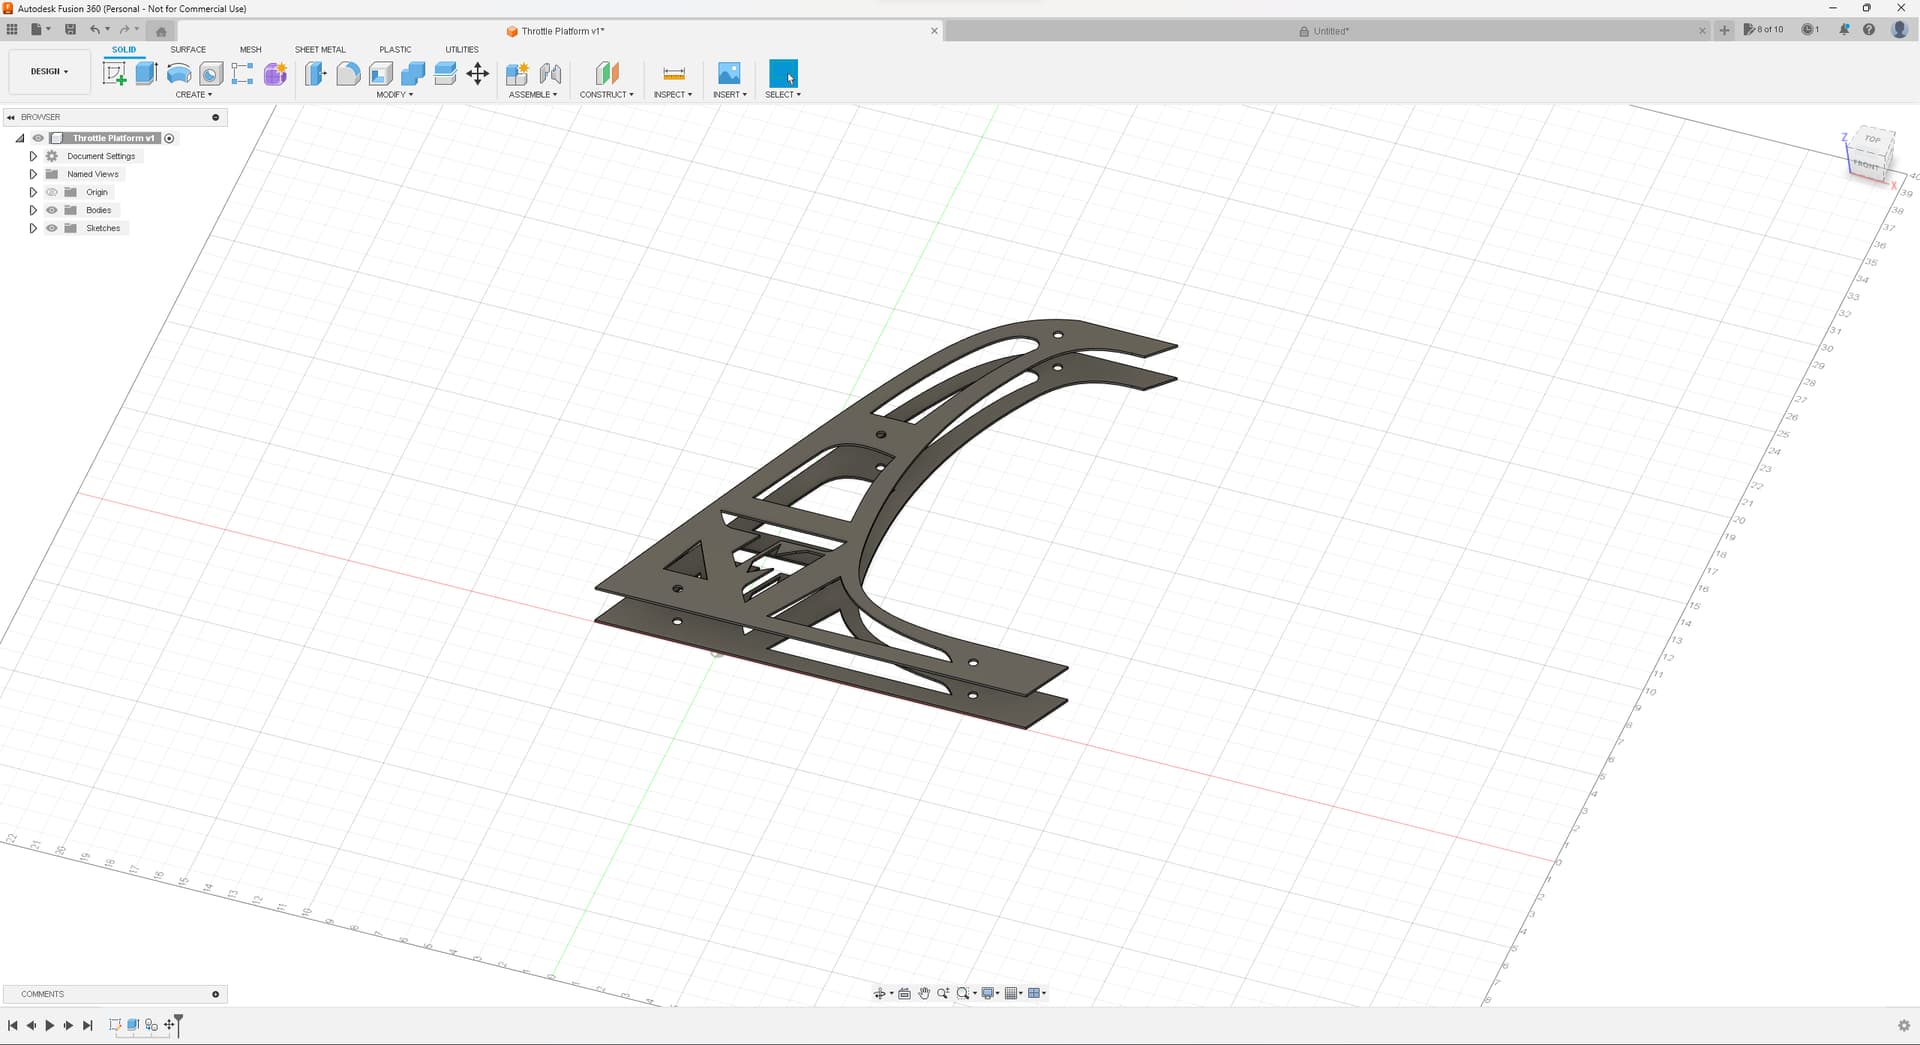Screen dimensions: 1920x1045
Task: Select the Pan hand tool
Action: [924, 993]
